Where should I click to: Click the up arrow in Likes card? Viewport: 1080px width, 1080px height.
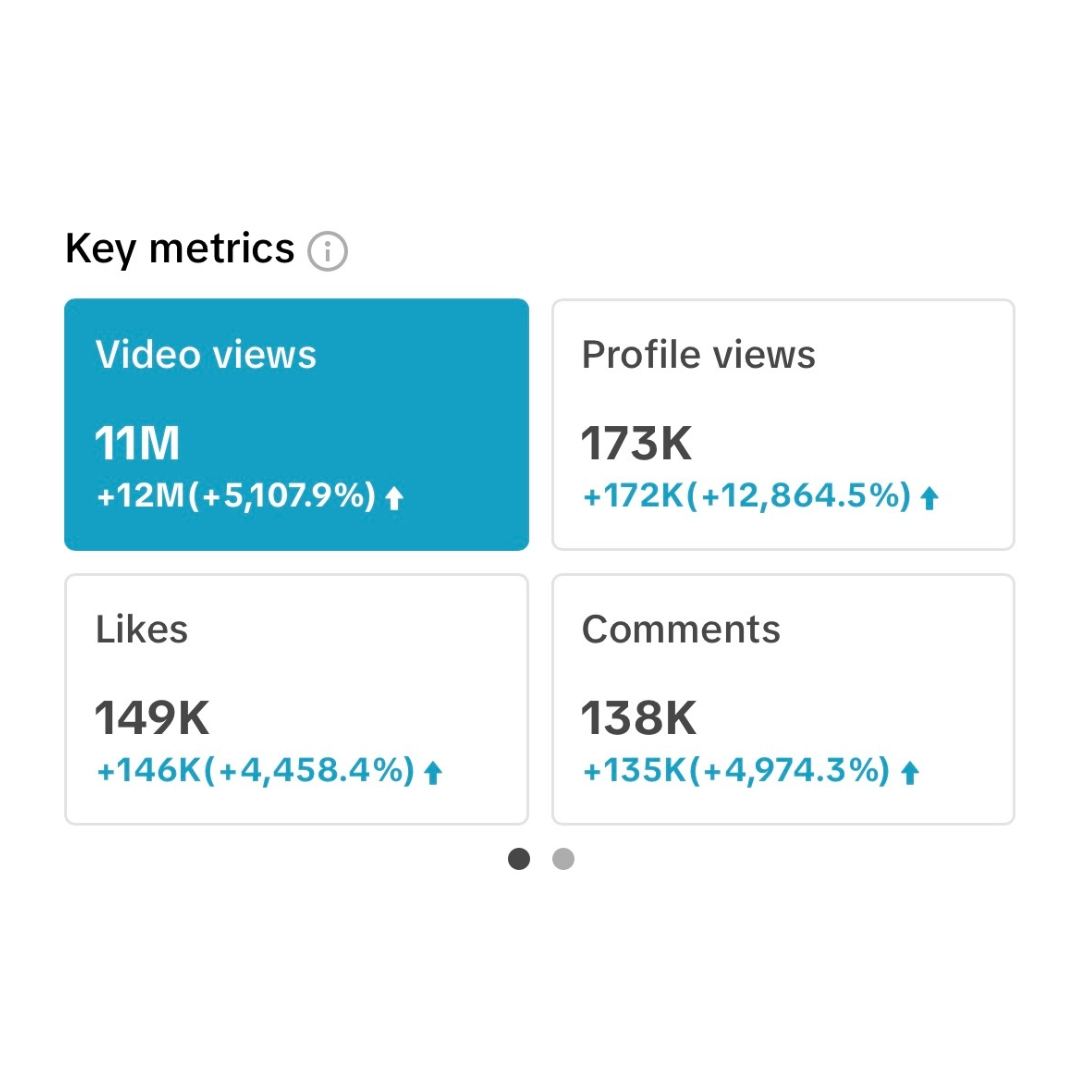click(433, 773)
